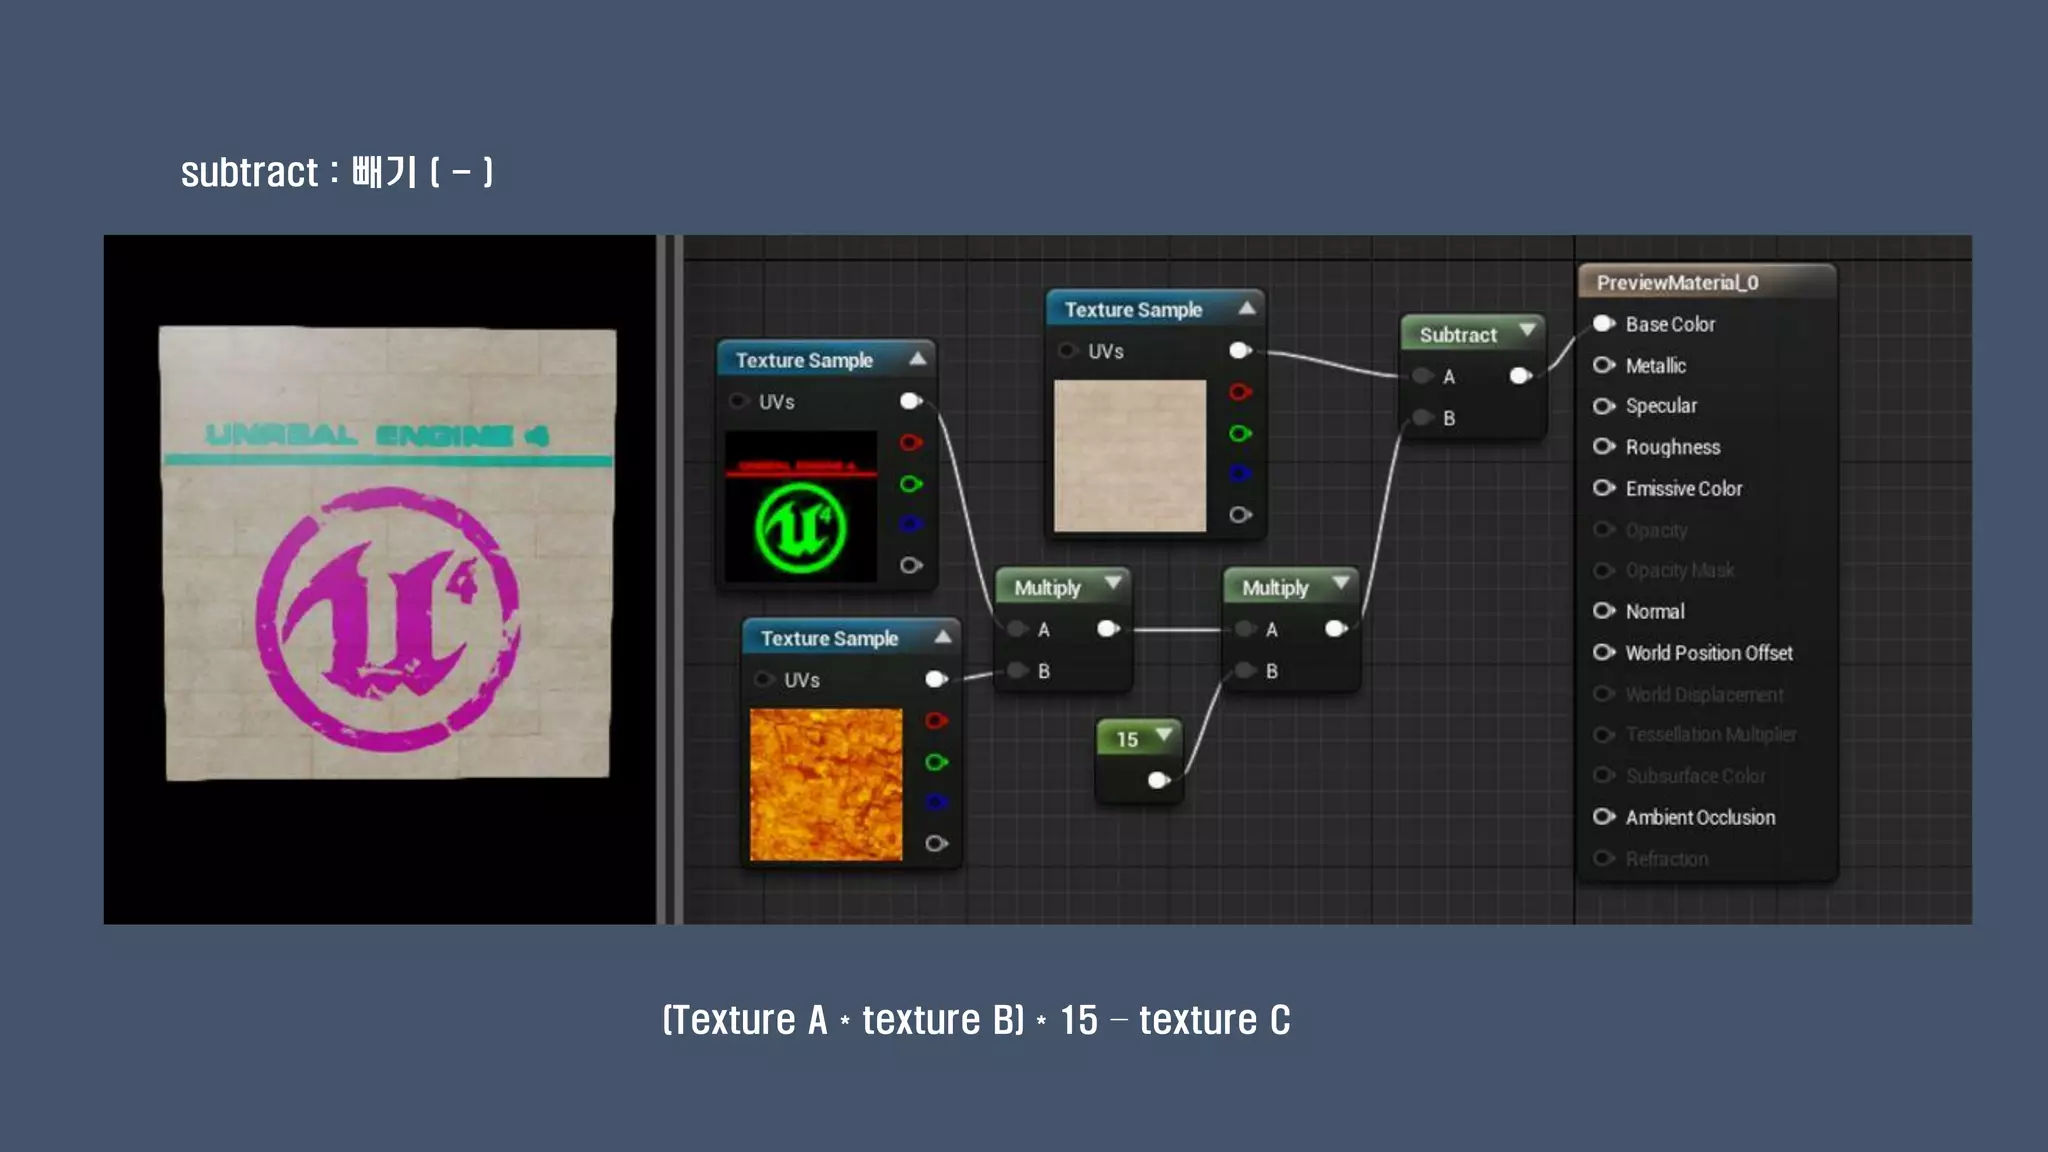Image resolution: width=2048 pixels, height=1152 pixels.
Task: Click the material preview viewport
Action: (380, 579)
